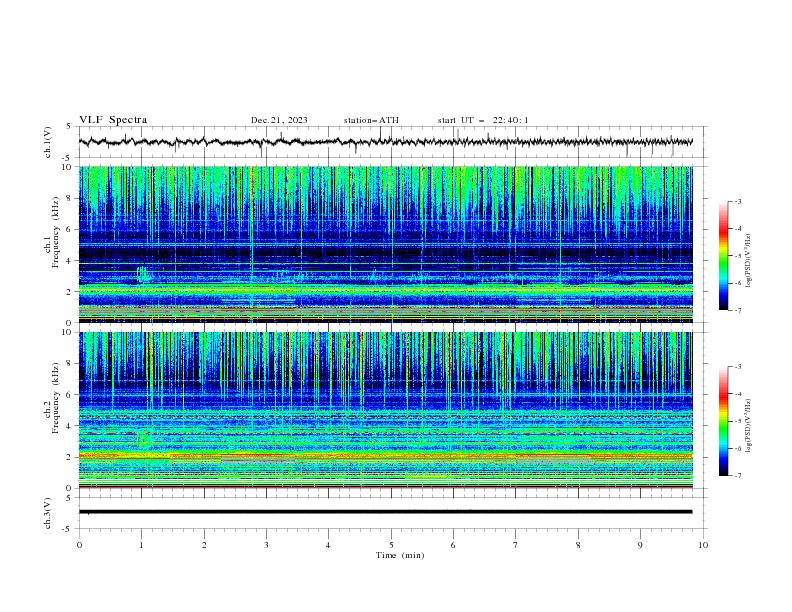Click time axis tick label '0'

[x=79, y=545]
